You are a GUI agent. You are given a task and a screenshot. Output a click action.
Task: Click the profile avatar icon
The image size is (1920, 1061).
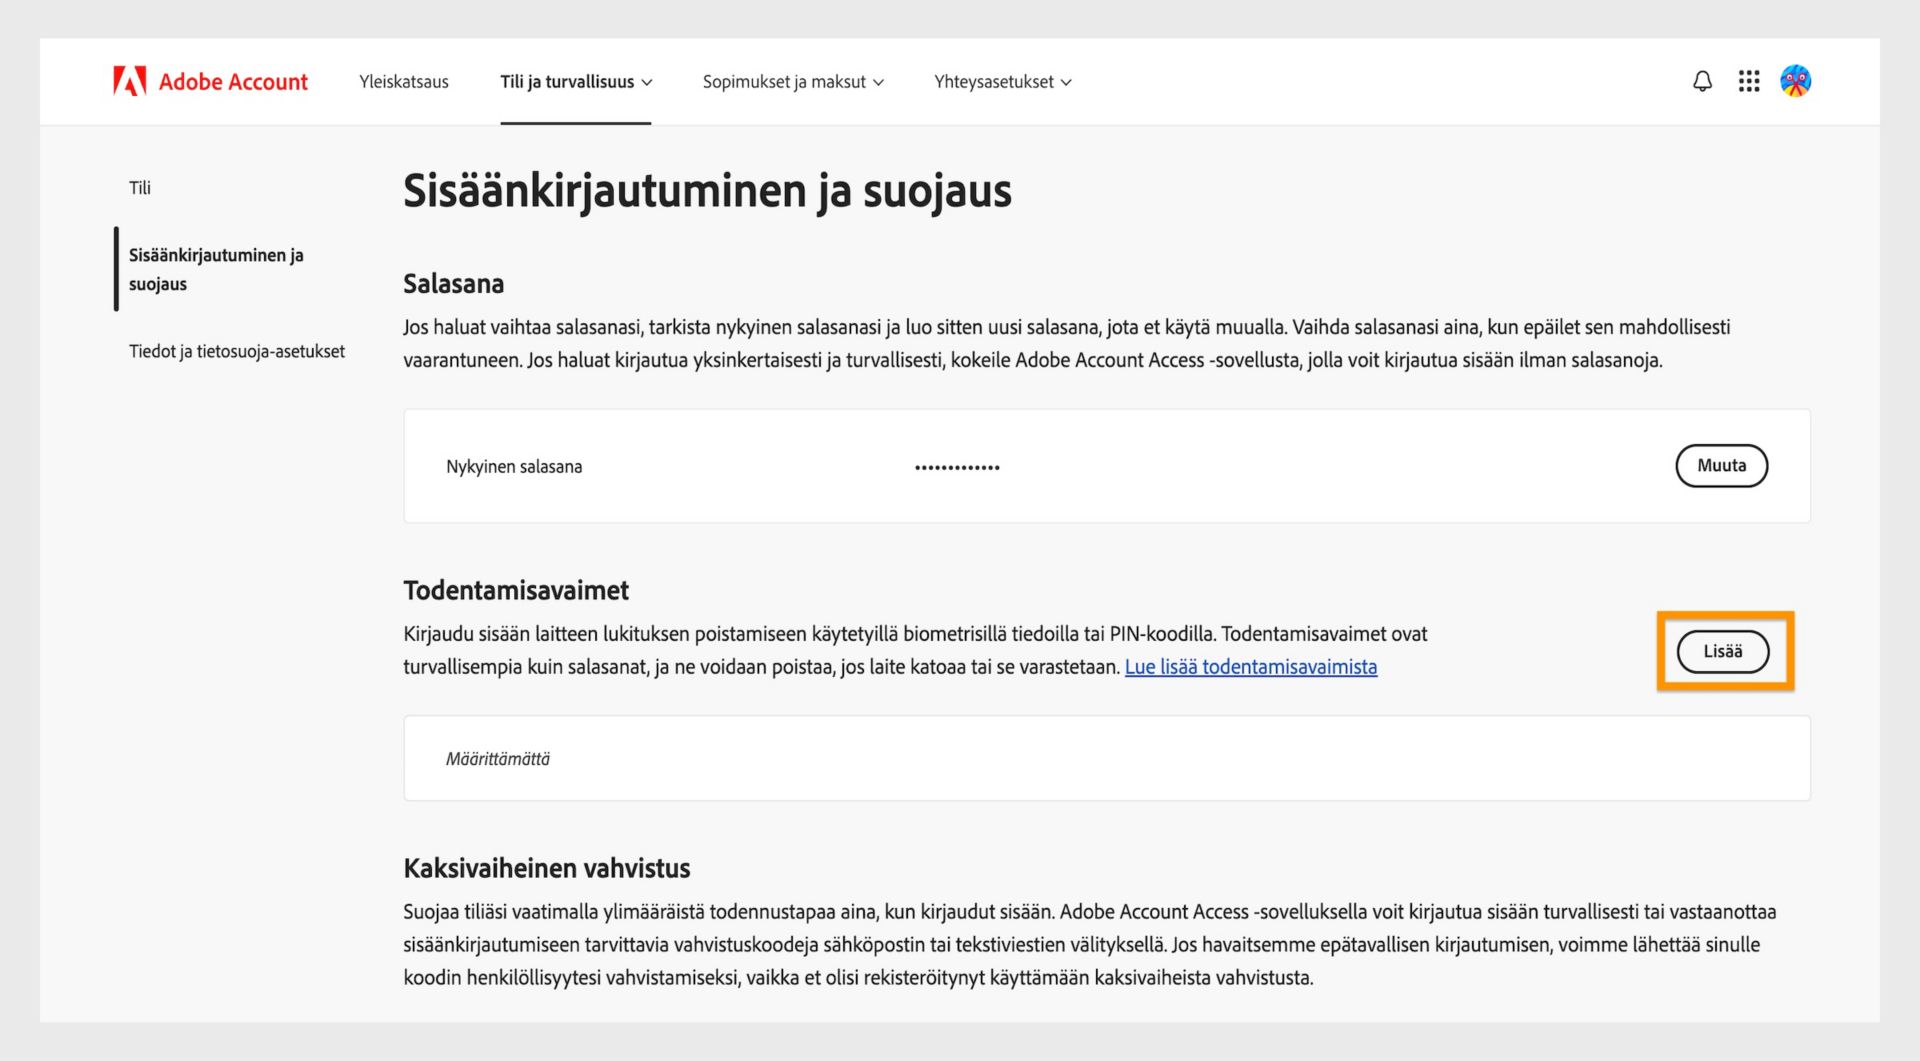click(x=1795, y=81)
